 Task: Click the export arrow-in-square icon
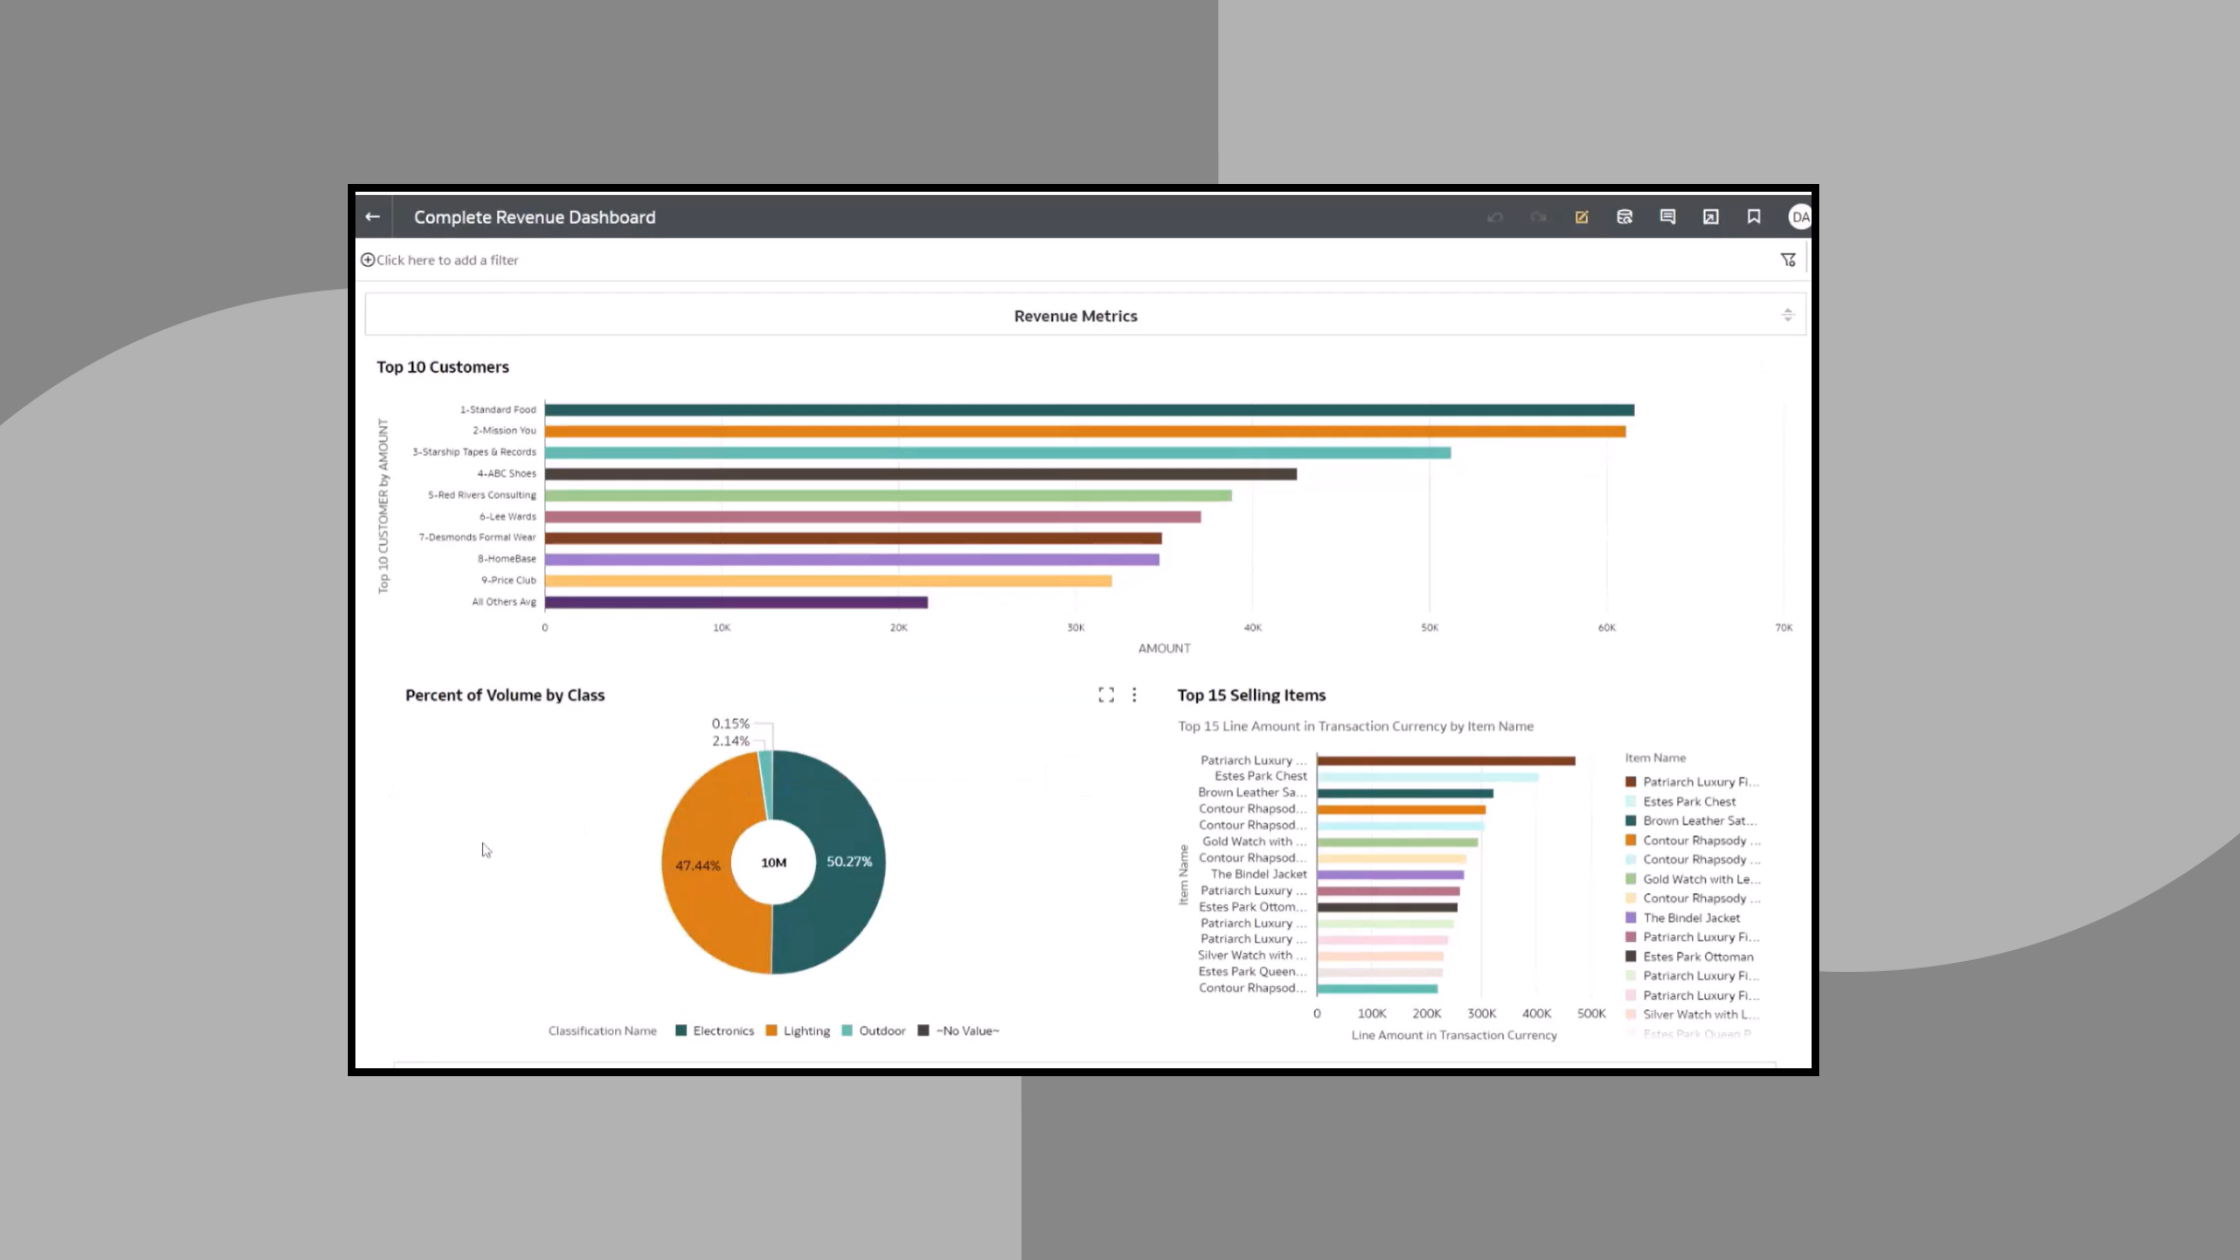1711,217
